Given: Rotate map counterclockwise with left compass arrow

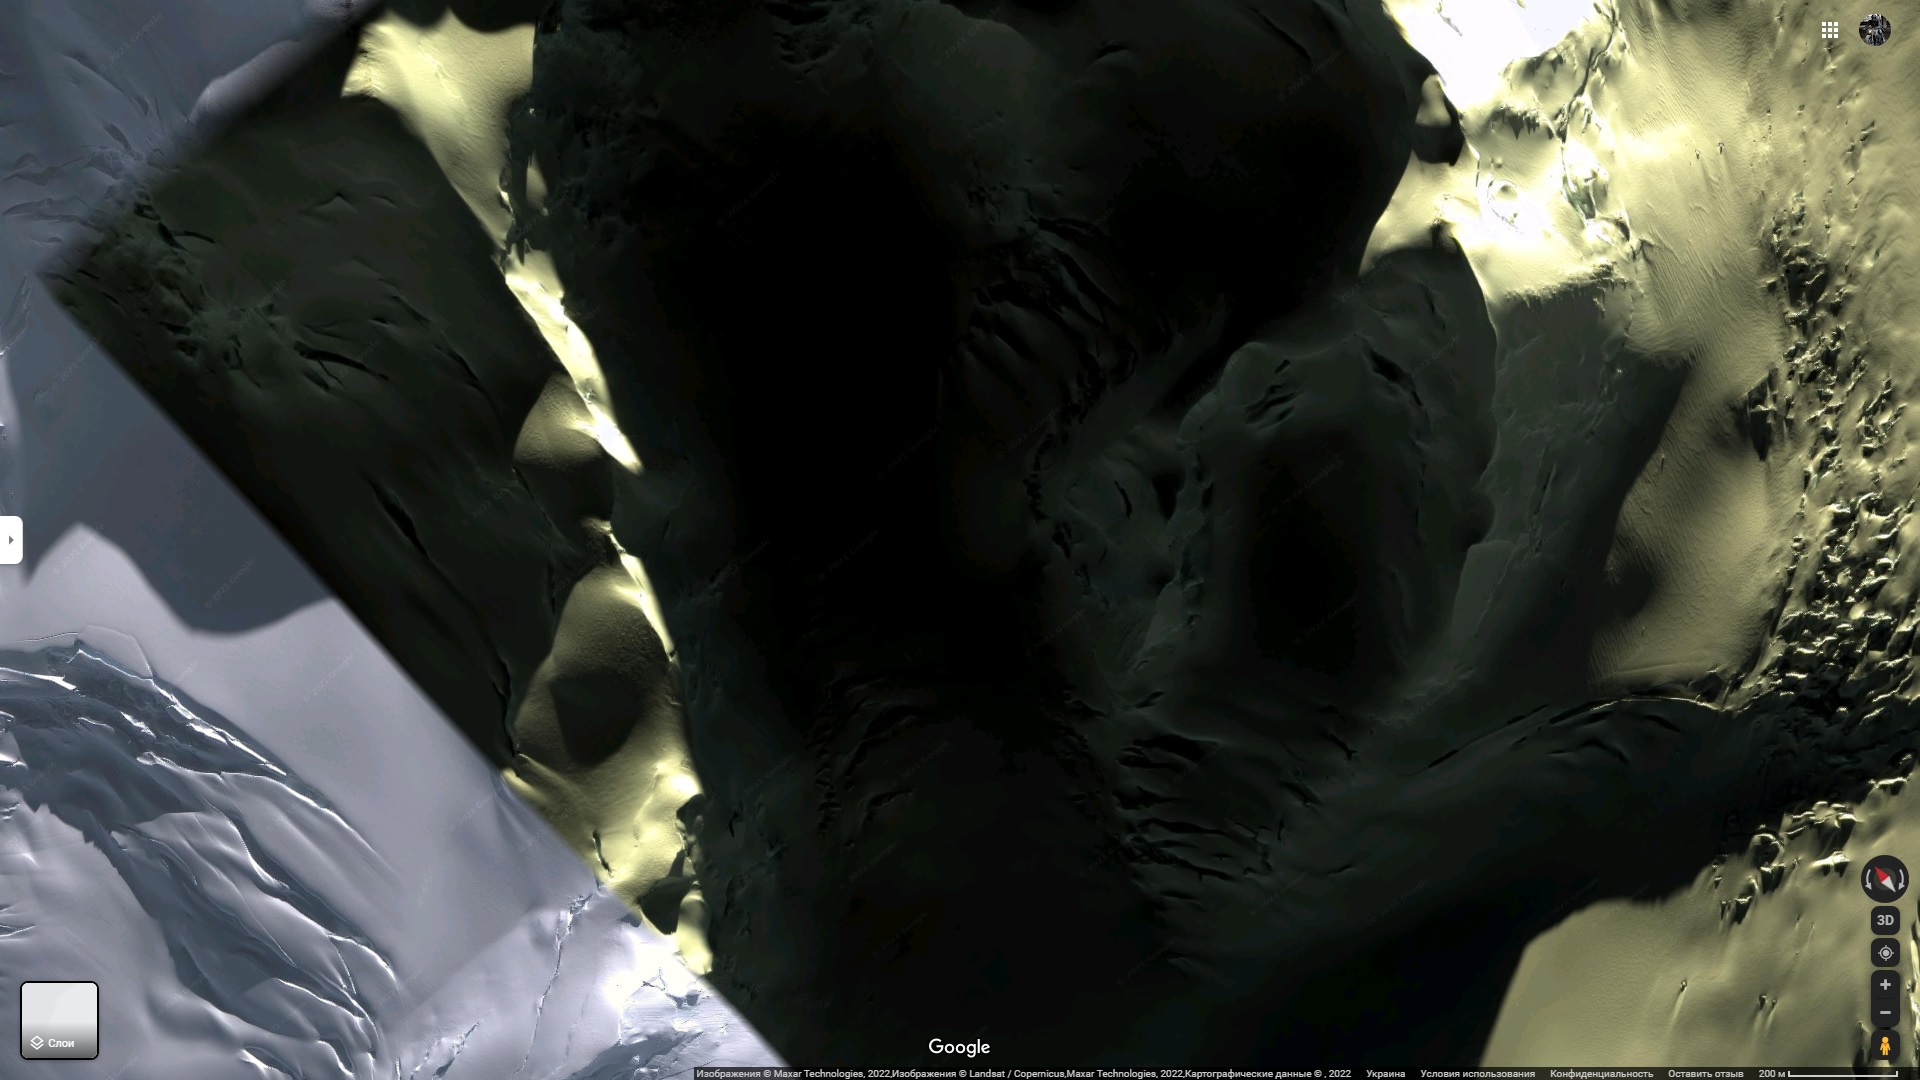Looking at the screenshot, I should 1867,880.
